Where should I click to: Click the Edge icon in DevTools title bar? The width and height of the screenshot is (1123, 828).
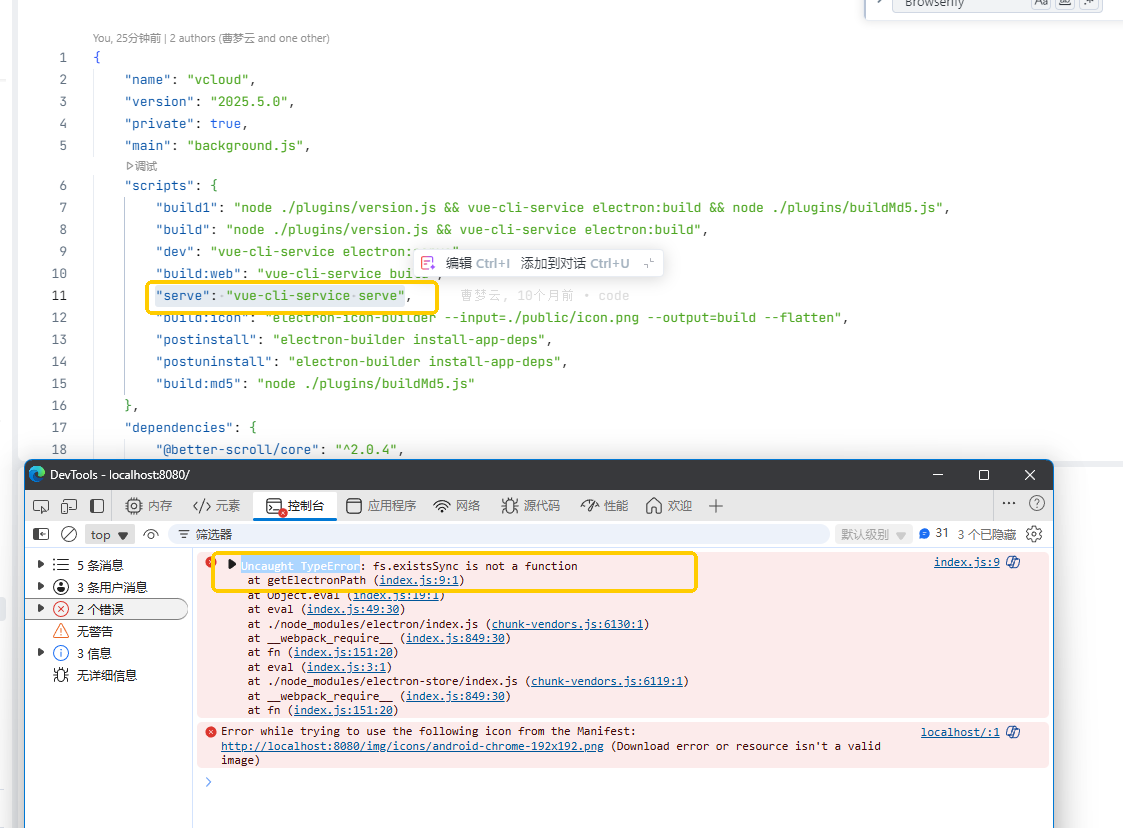pyautogui.click(x=37, y=474)
